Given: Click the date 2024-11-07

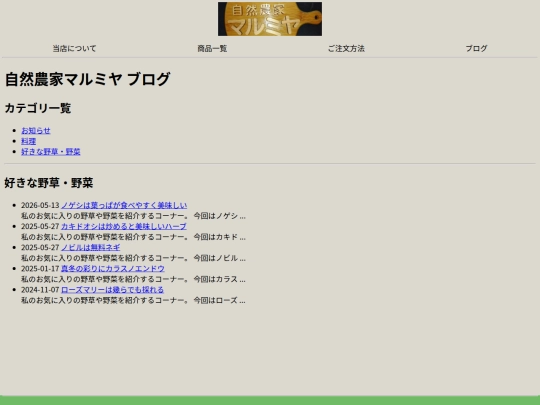Looking at the screenshot, I should pos(40,290).
